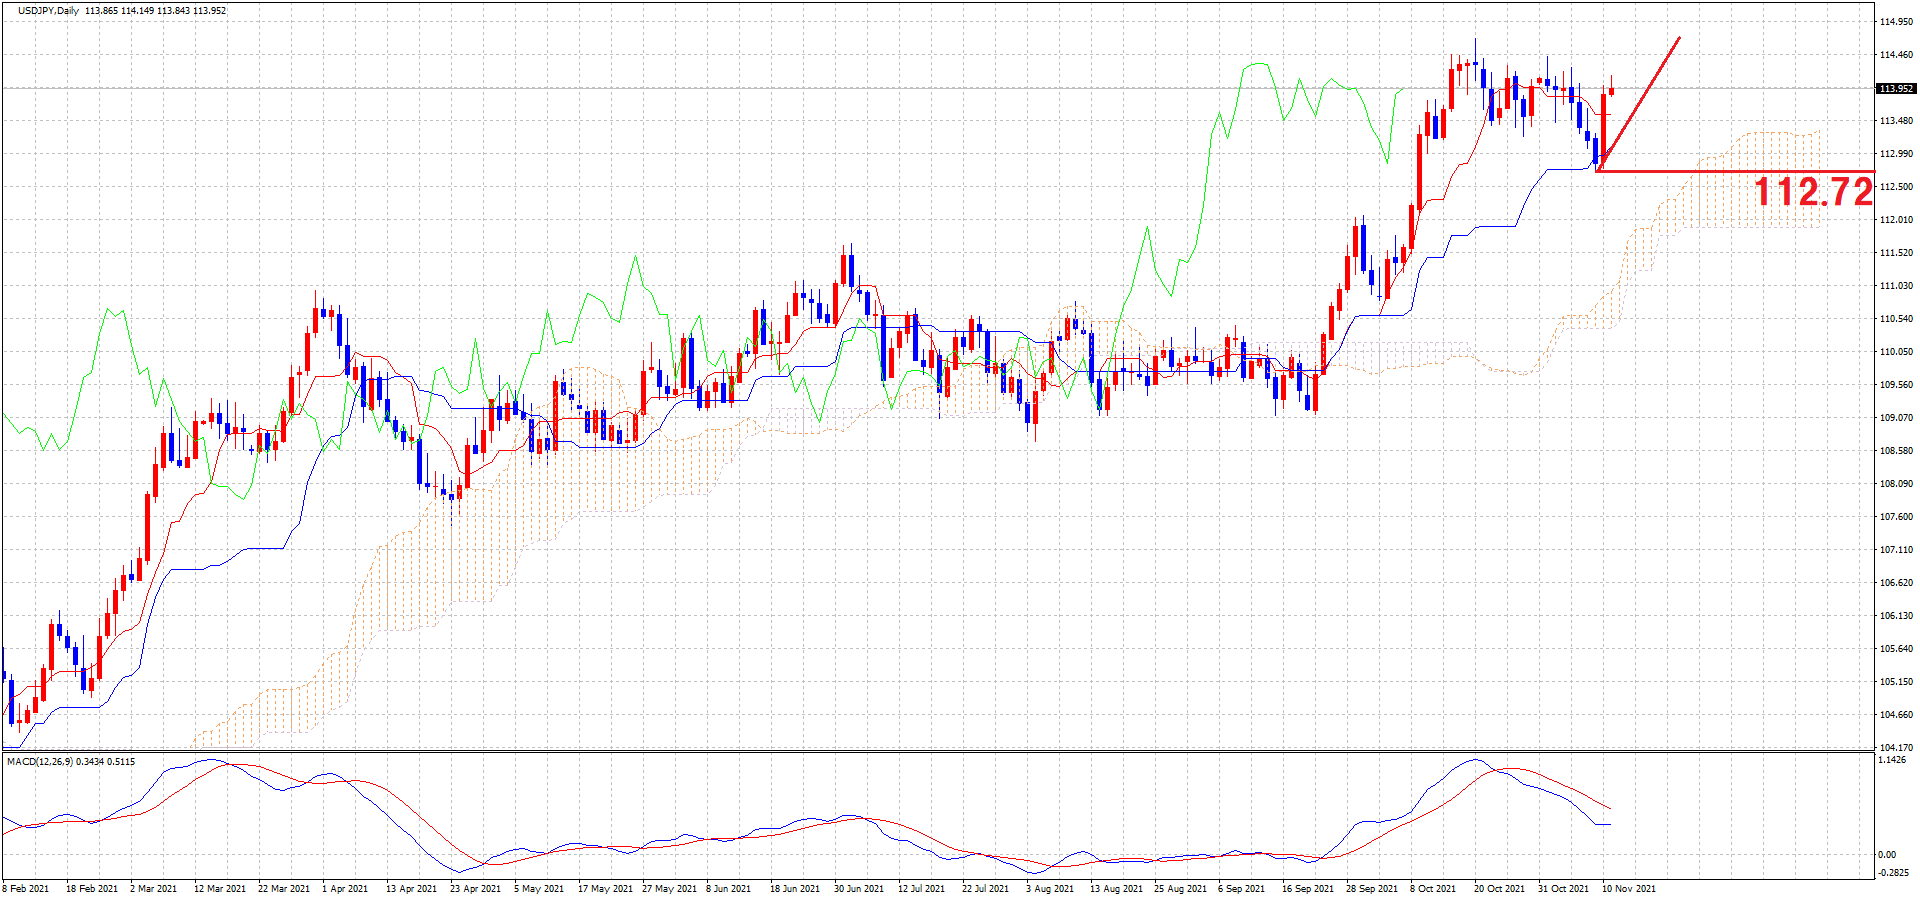
Task: Click the 16 Sep 2021 date label
Action: tap(1308, 888)
